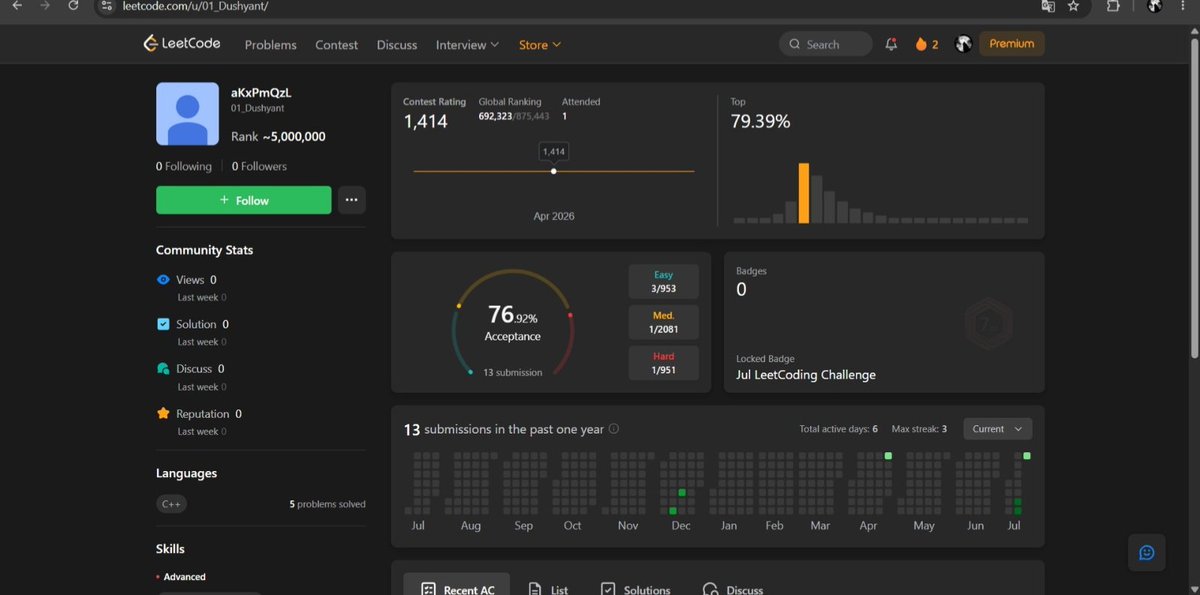1200x595 pixels.
Task: Click the Rank ~5,000,000 text
Action: [x=278, y=137]
